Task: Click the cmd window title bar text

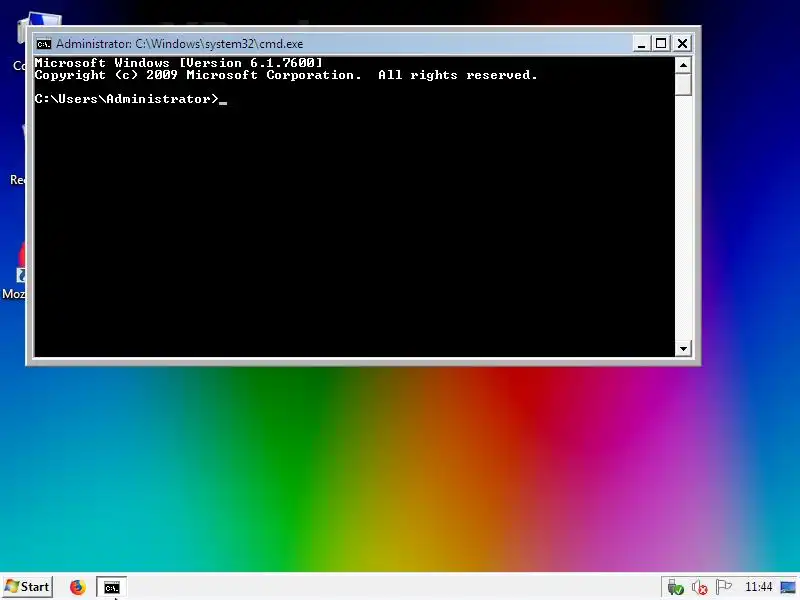Action: tap(180, 44)
